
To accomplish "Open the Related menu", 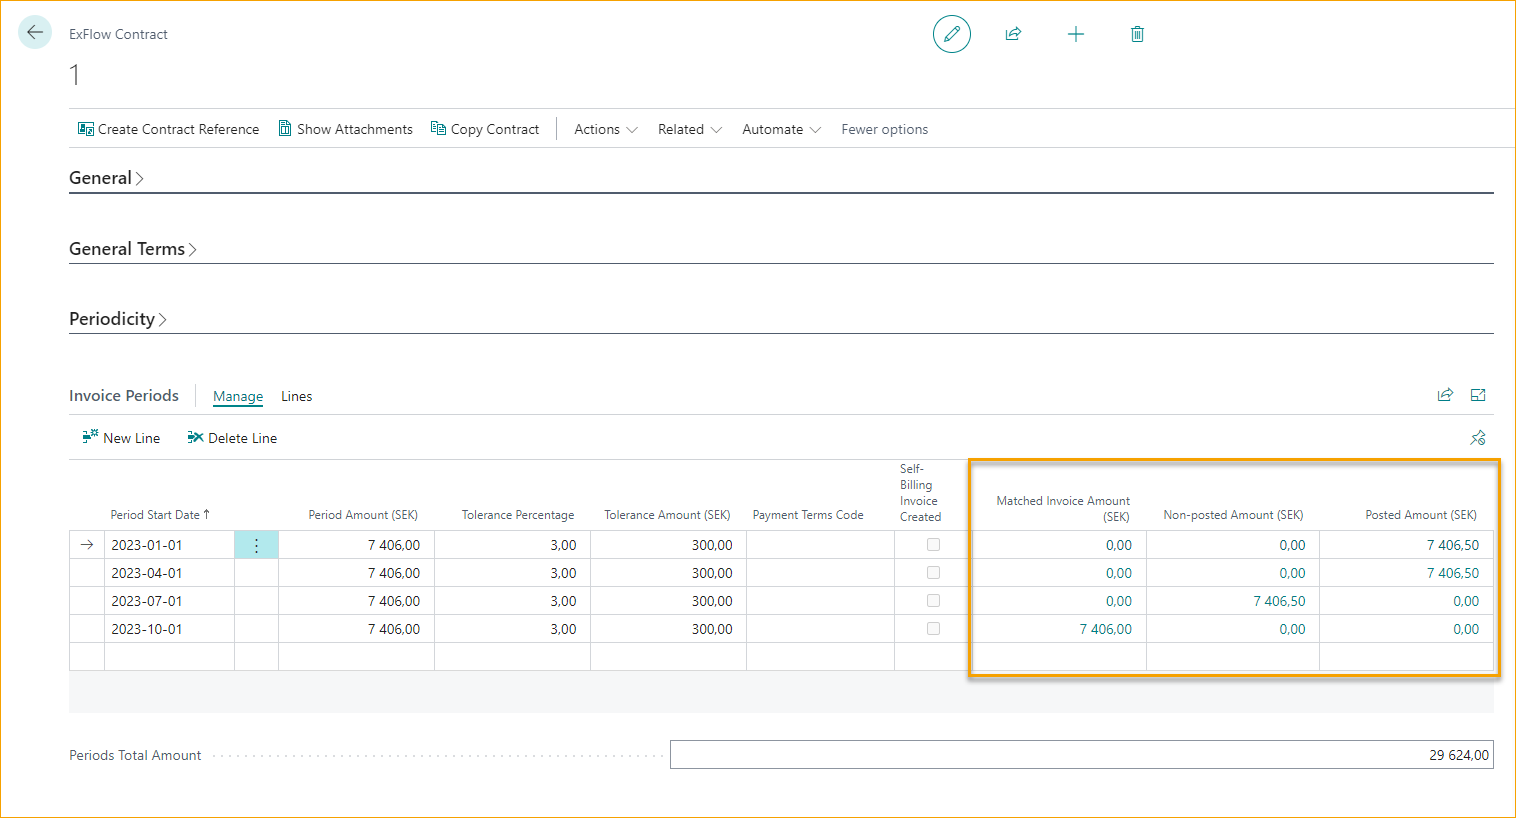I will pyautogui.click(x=688, y=128).
